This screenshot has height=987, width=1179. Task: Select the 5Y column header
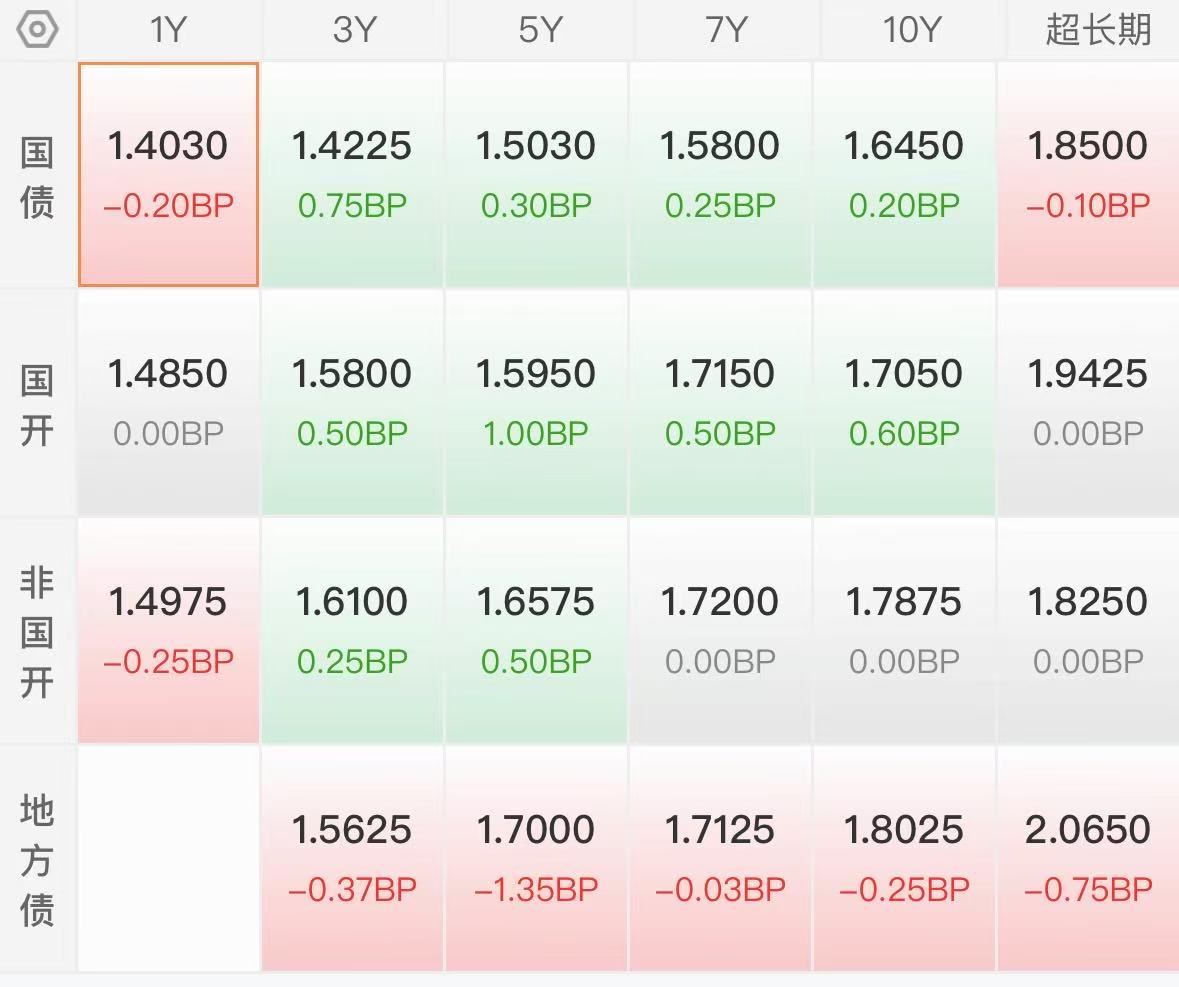539,30
